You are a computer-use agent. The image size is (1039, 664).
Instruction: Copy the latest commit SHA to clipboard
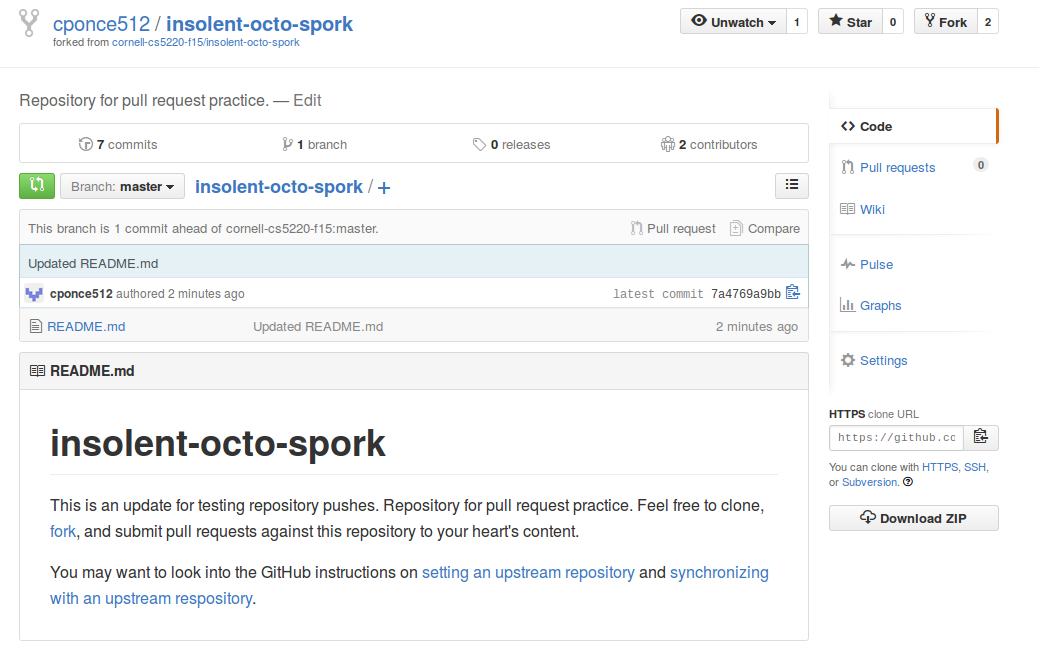tap(793, 292)
